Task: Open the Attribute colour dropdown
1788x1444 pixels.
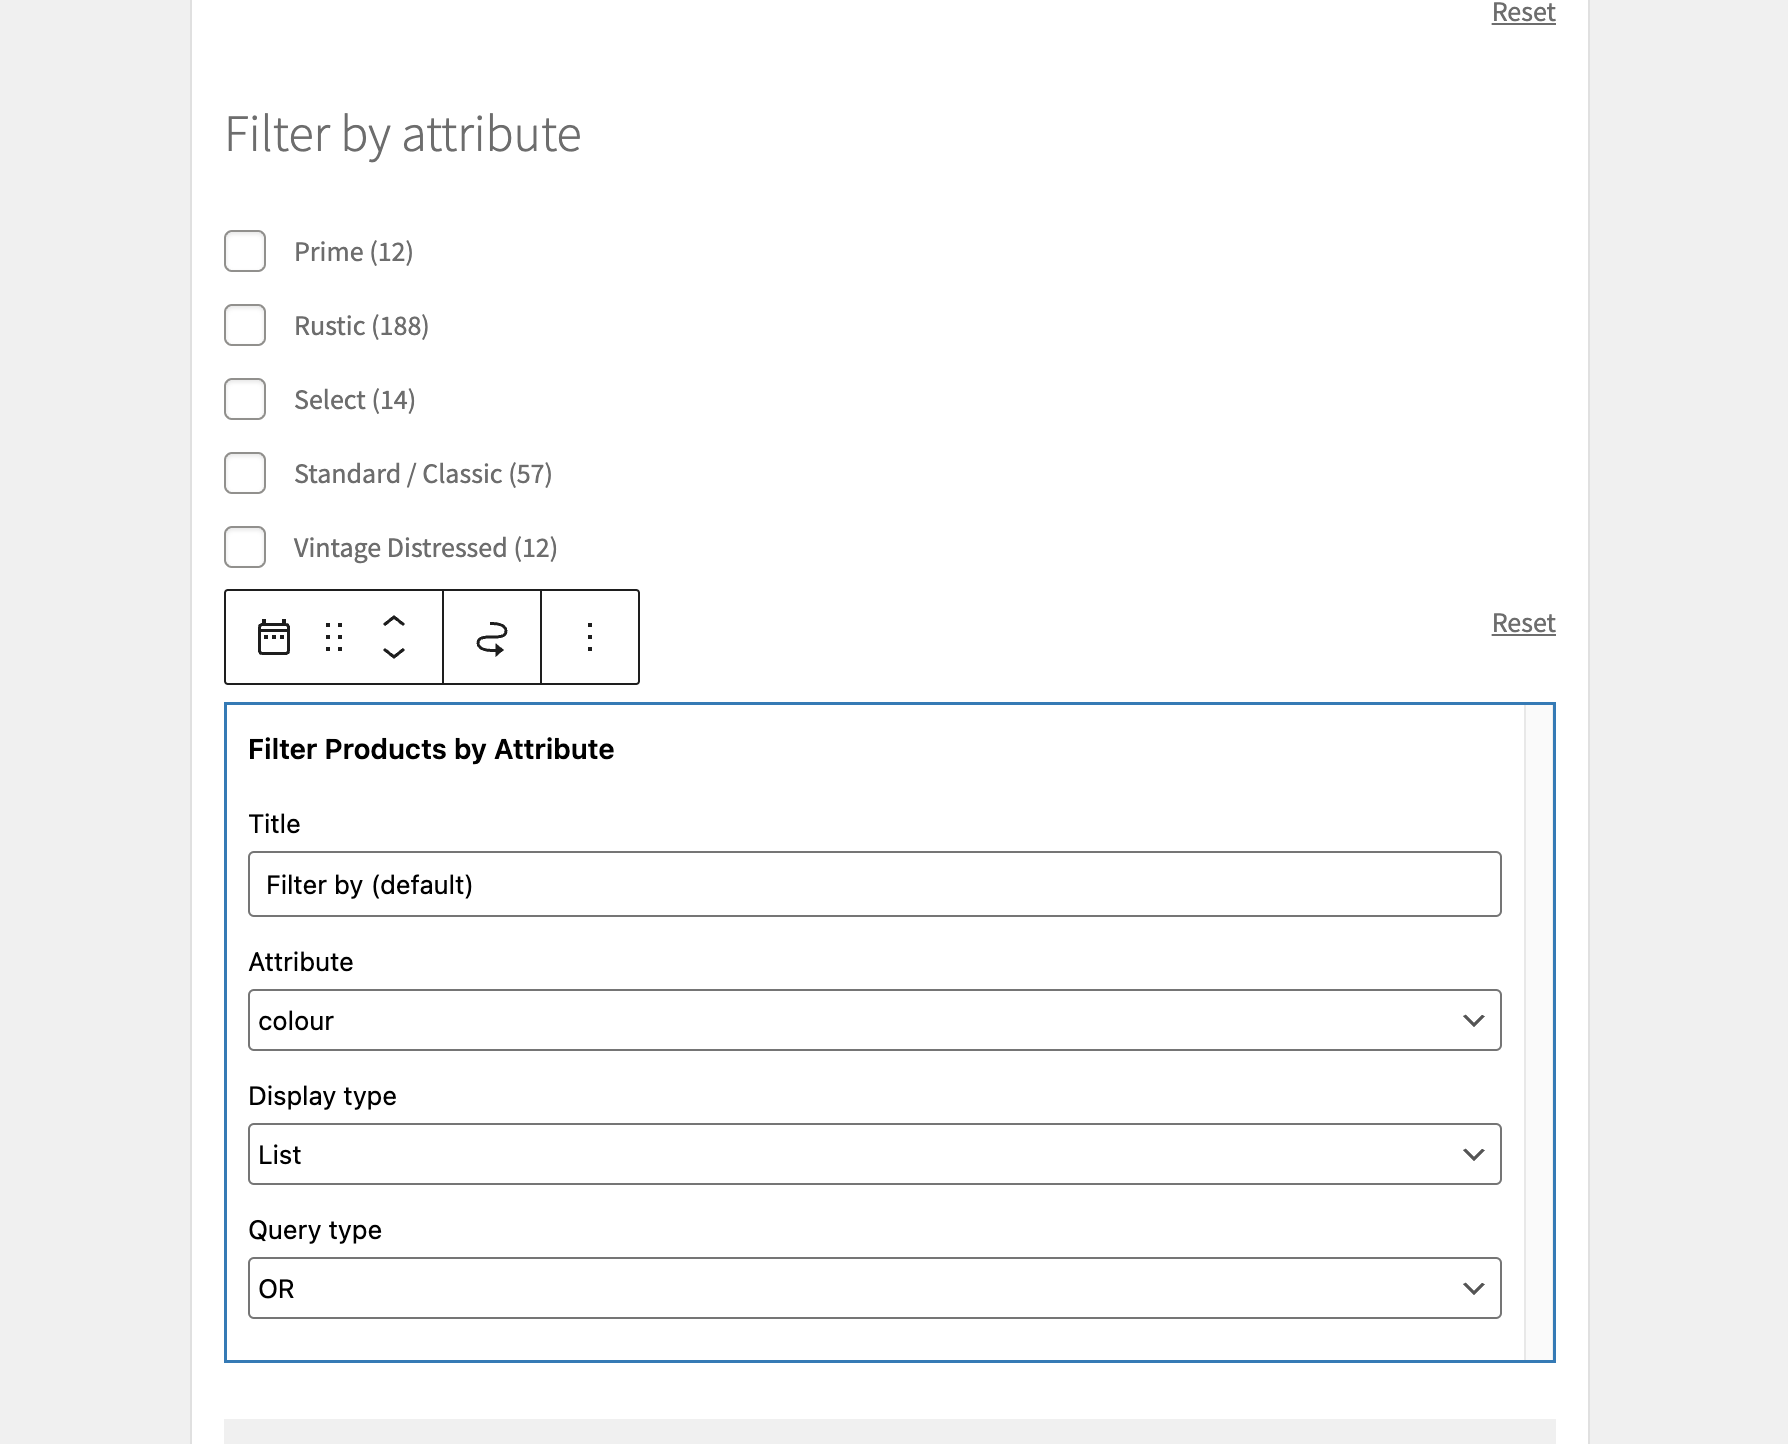Action: [874, 1020]
